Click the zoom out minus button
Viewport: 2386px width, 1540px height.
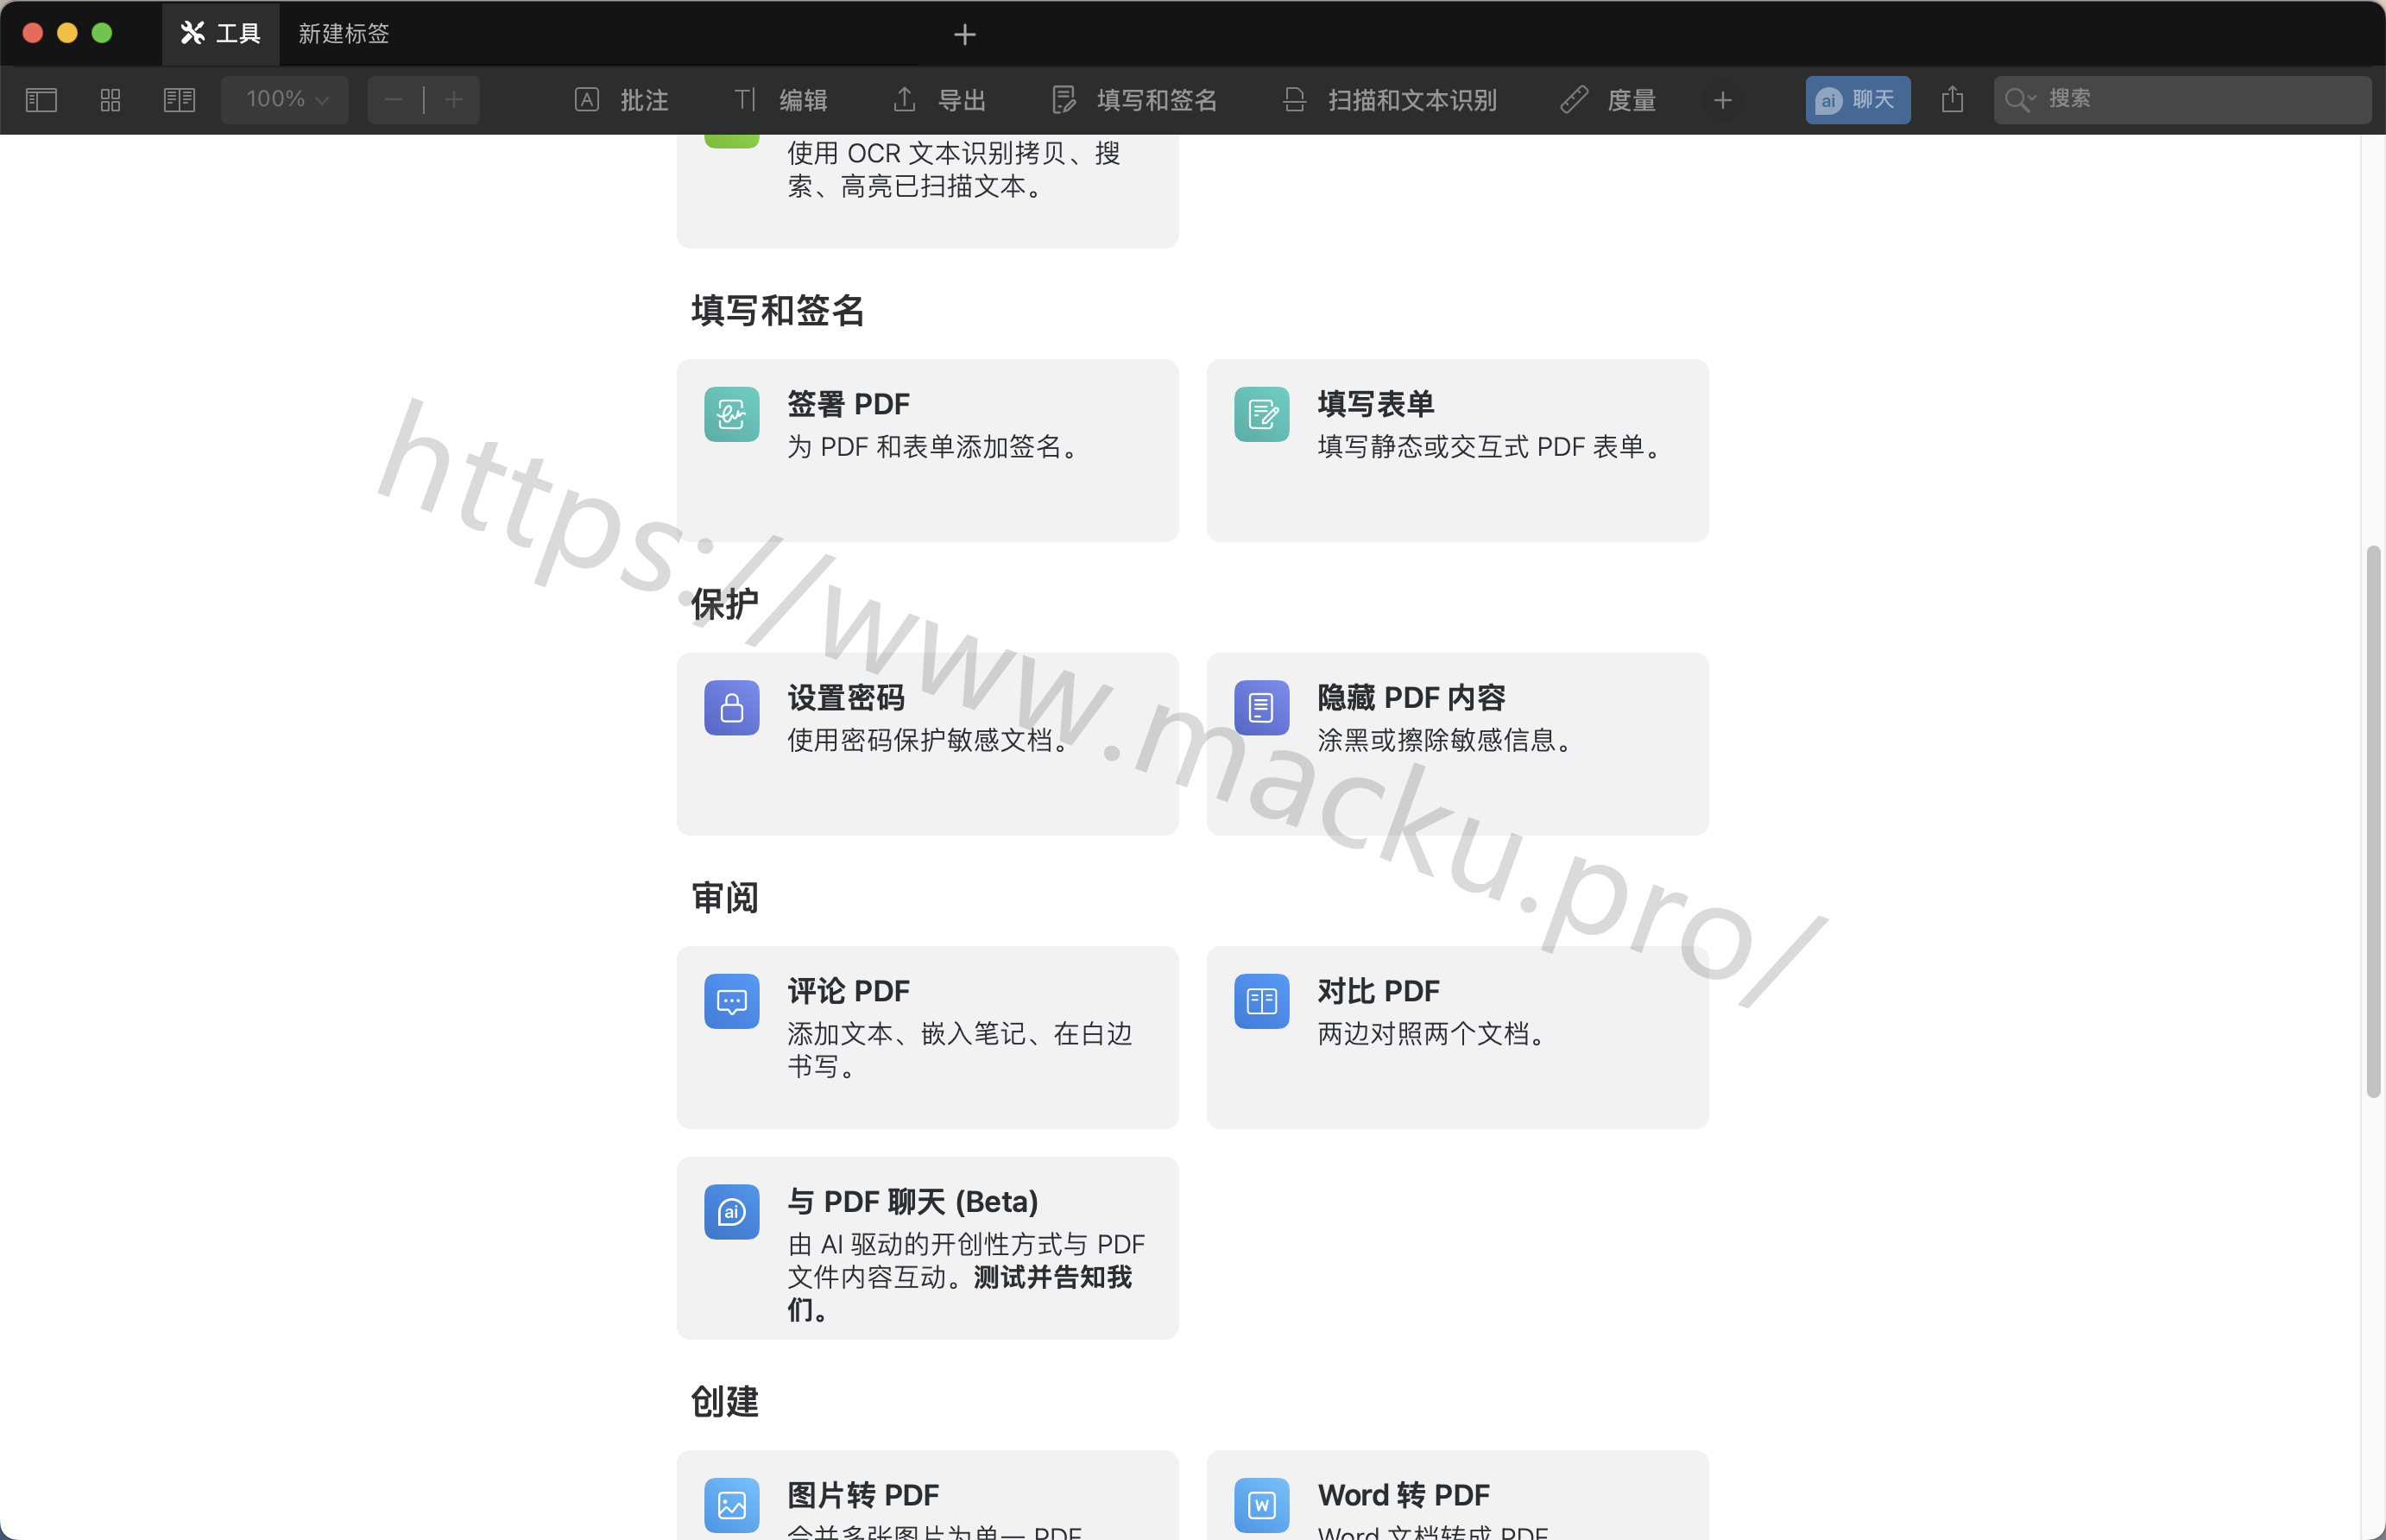pyautogui.click(x=394, y=100)
